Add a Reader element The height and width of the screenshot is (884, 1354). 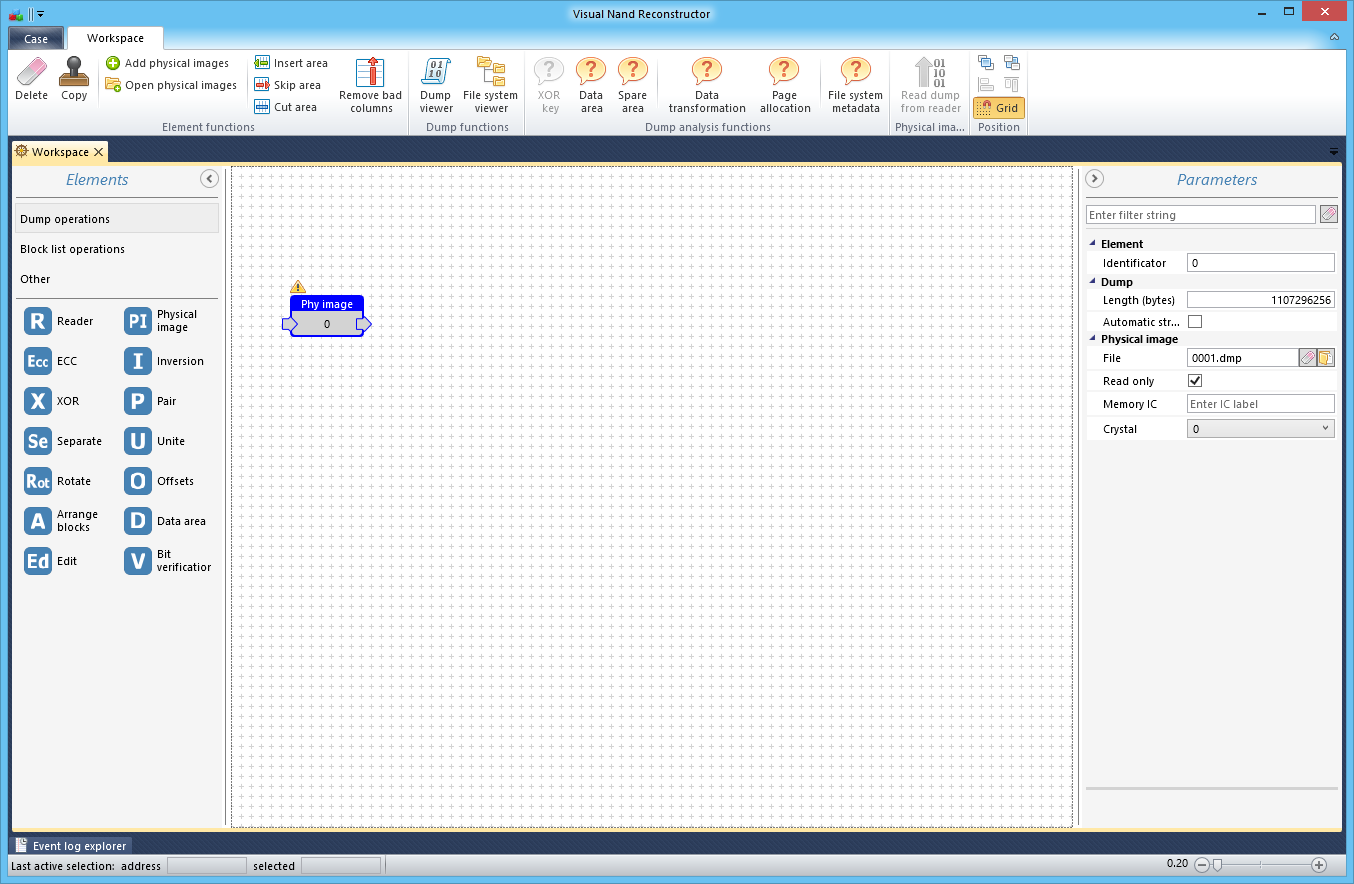(x=60, y=321)
